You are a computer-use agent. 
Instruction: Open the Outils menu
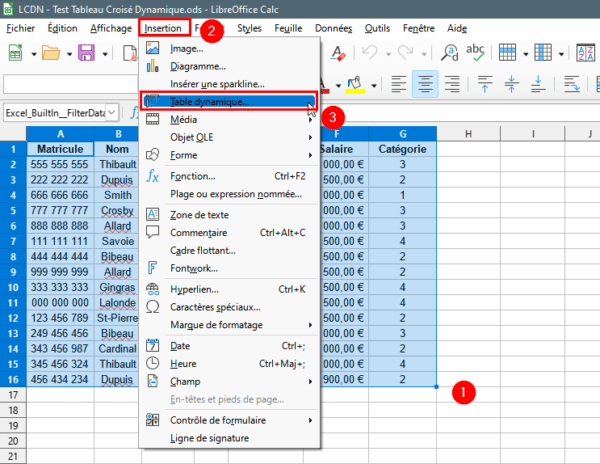click(377, 28)
